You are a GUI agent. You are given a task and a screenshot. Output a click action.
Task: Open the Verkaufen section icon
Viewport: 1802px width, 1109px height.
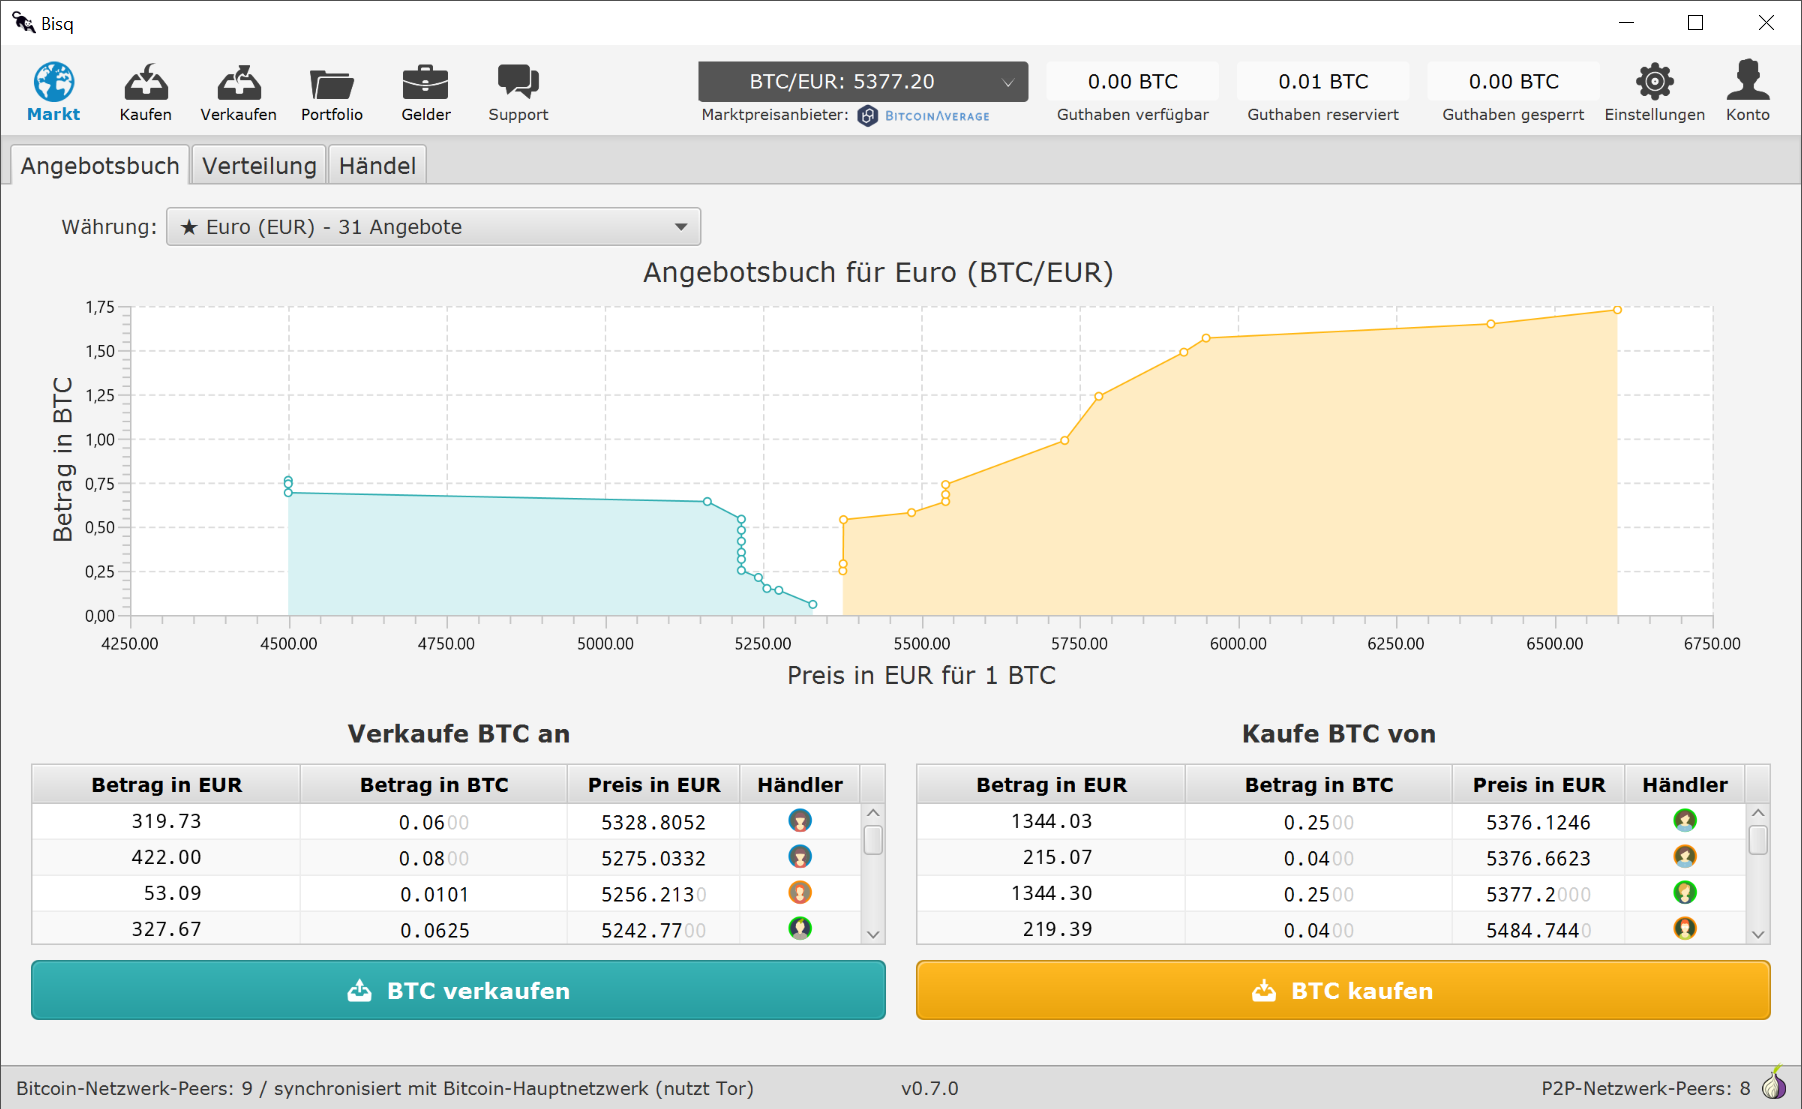coord(239,82)
